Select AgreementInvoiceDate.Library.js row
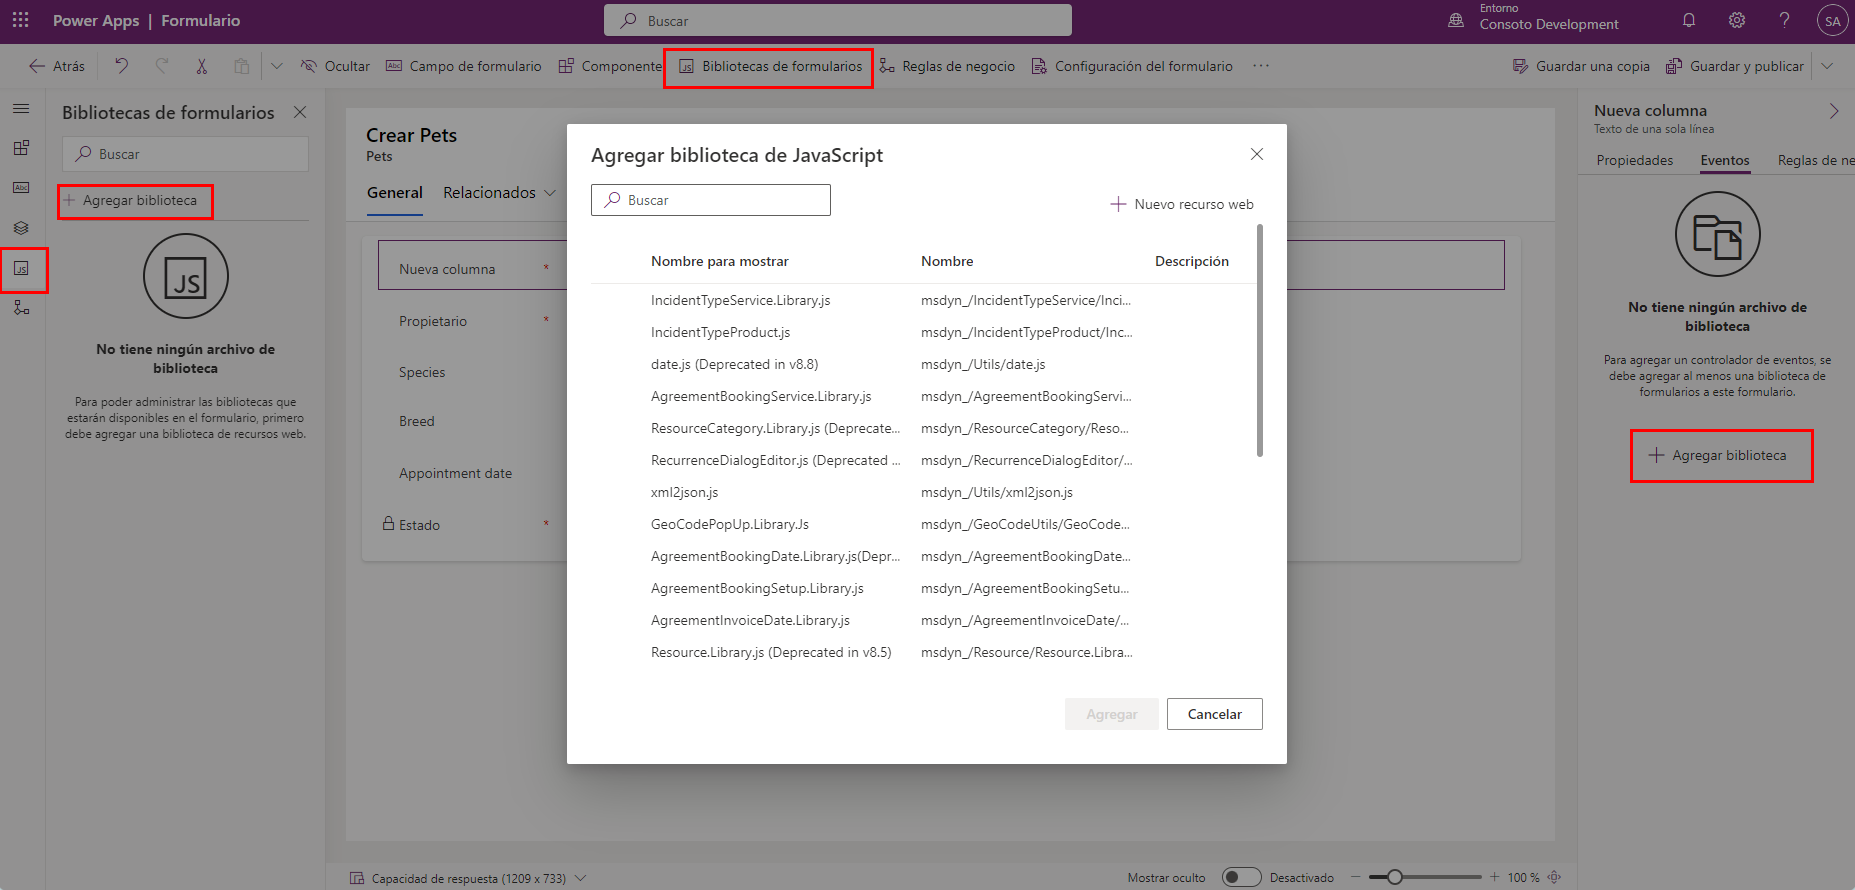Viewport: 1855px width, 890px height. pos(922,620)
